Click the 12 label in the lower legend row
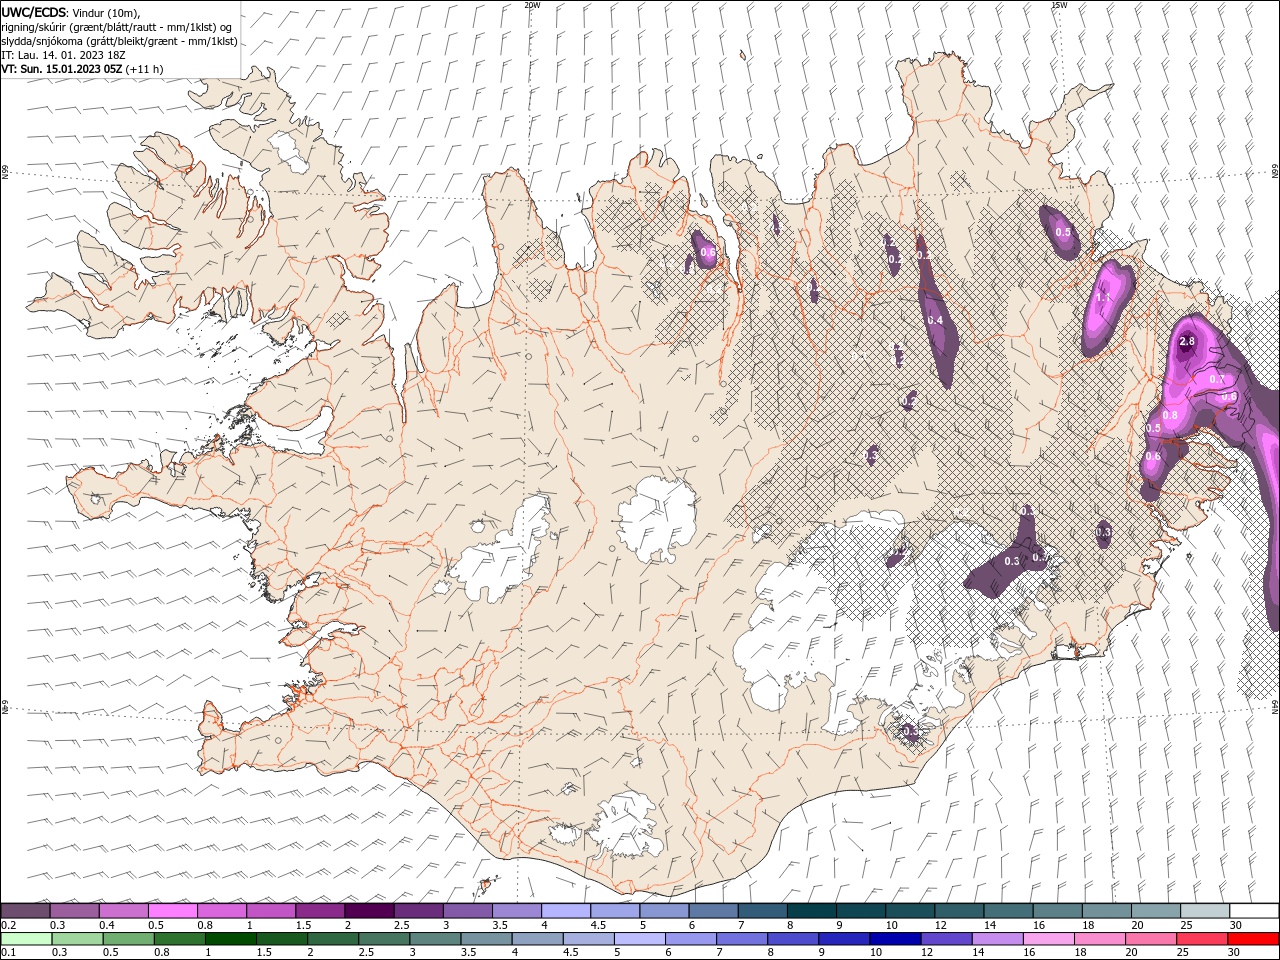The image size is (1280, 960). 926,953
